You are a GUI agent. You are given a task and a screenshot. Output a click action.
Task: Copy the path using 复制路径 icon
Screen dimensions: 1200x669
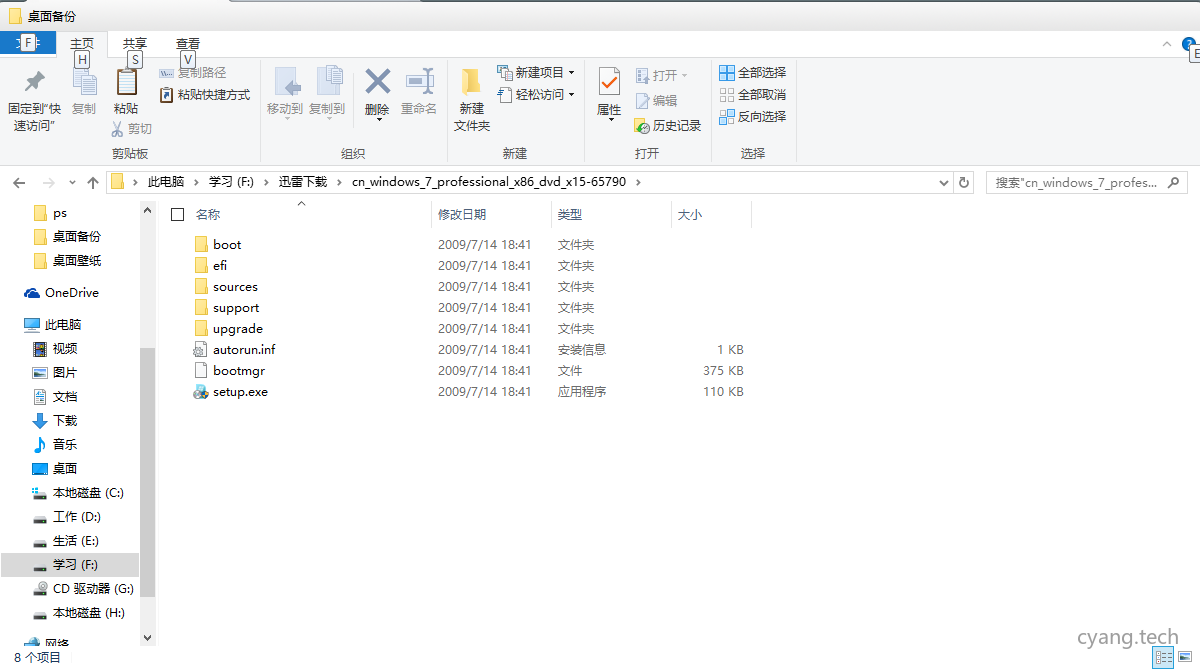coord(196,73)
